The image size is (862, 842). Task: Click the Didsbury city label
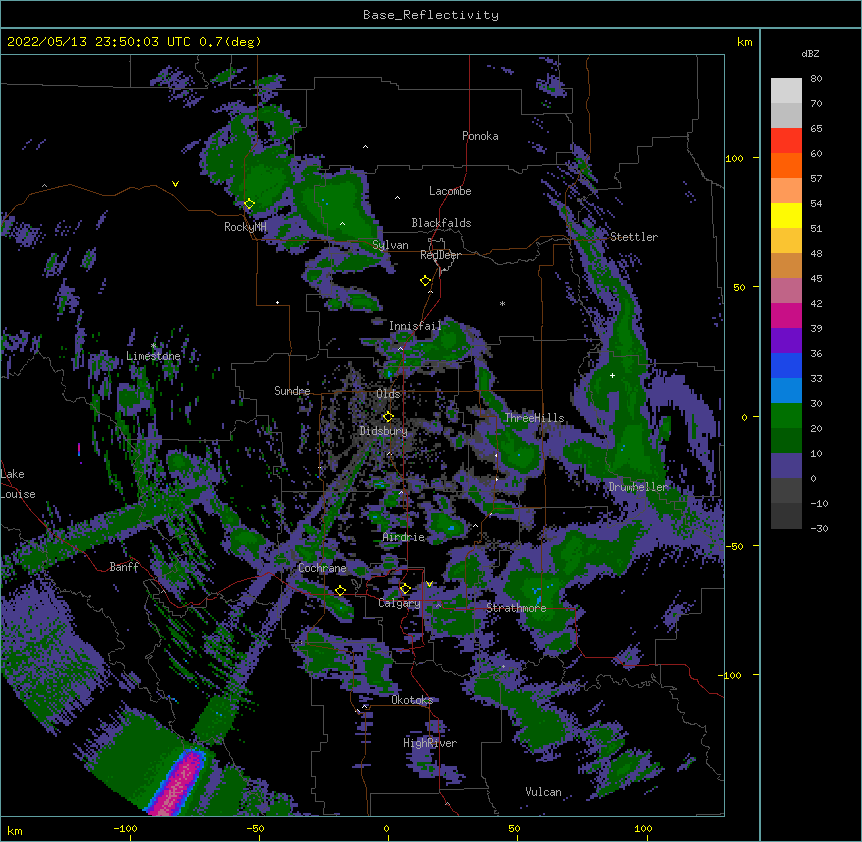(384, 431)
